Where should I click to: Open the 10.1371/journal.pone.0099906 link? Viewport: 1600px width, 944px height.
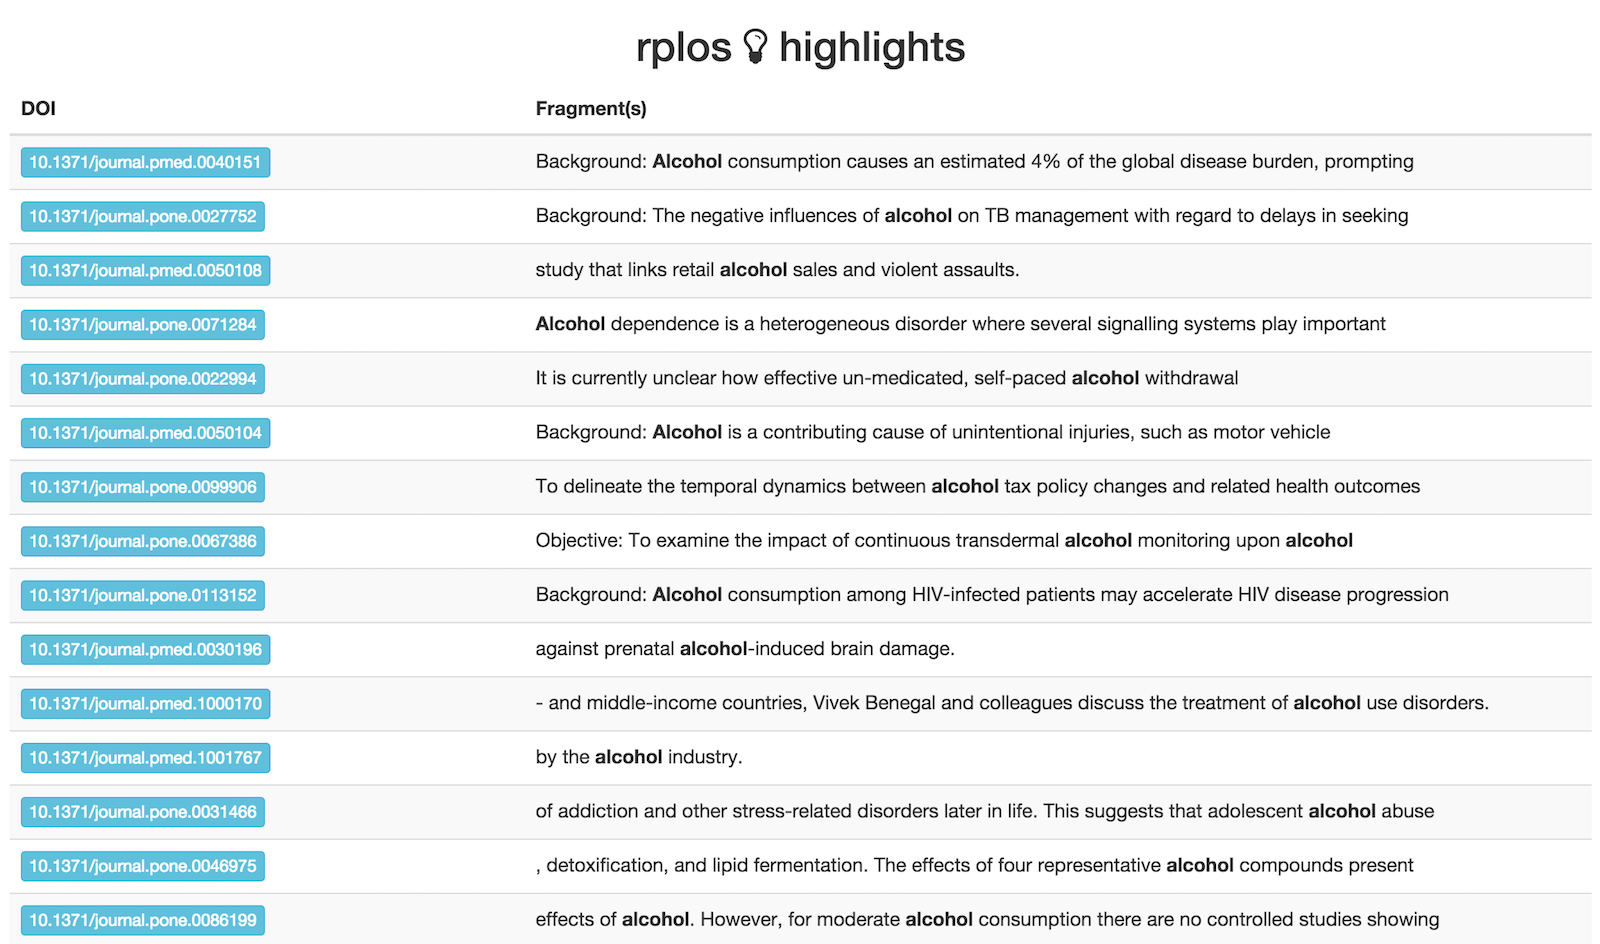[x=143, y=487]
